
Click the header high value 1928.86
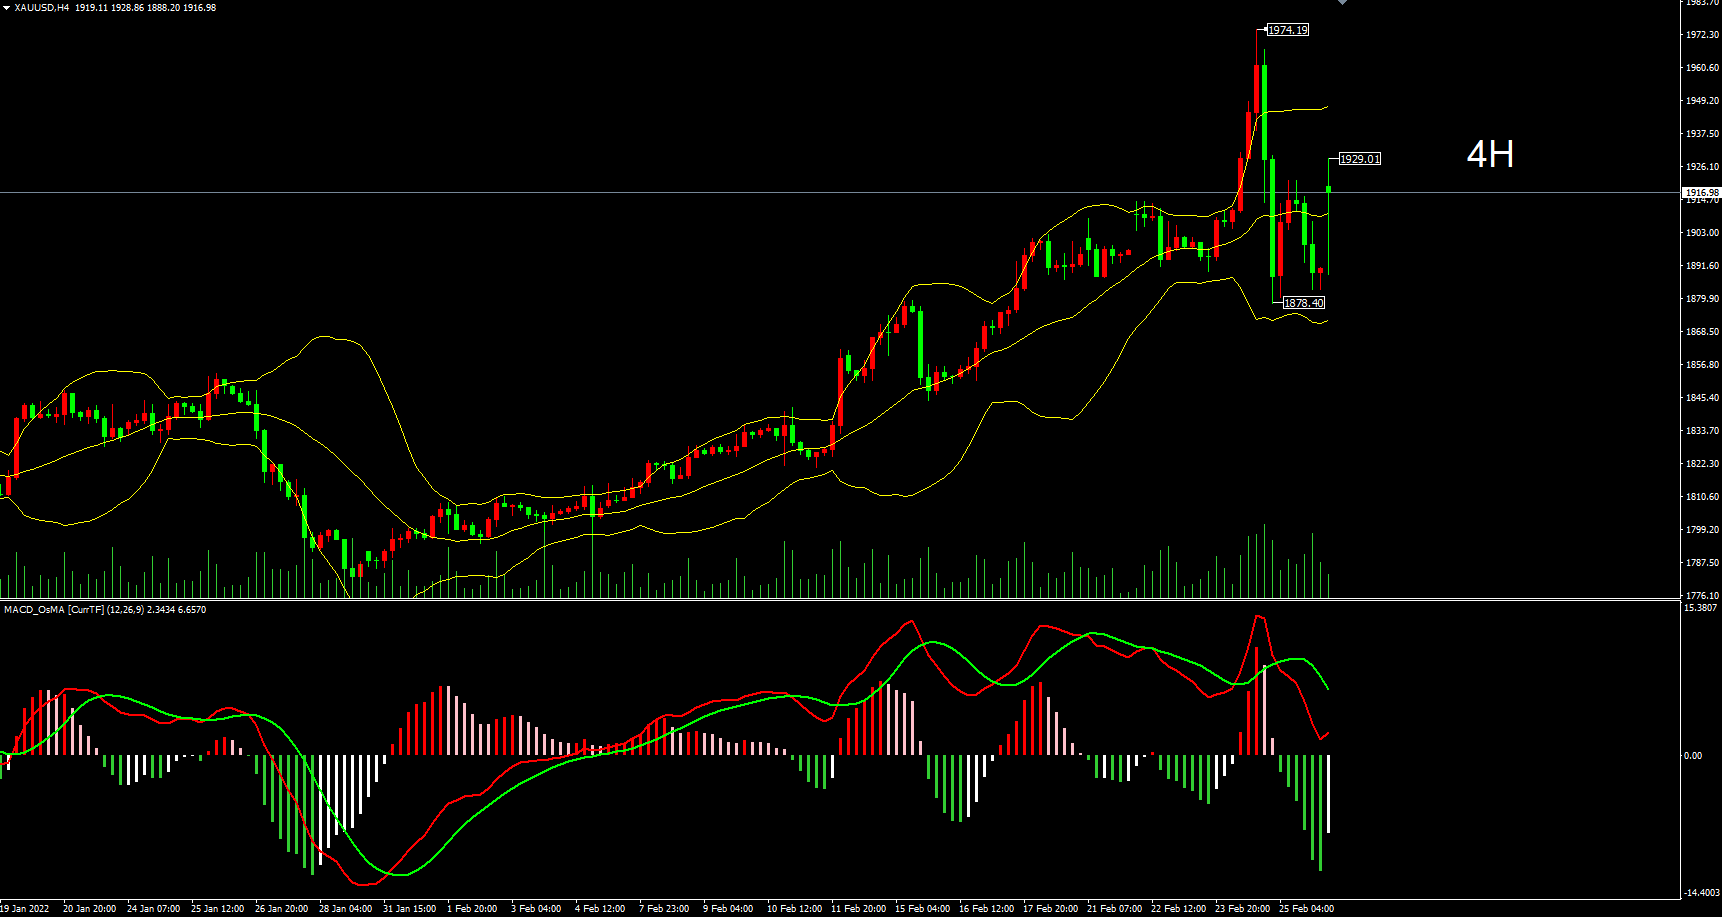[x=126, y=7]
